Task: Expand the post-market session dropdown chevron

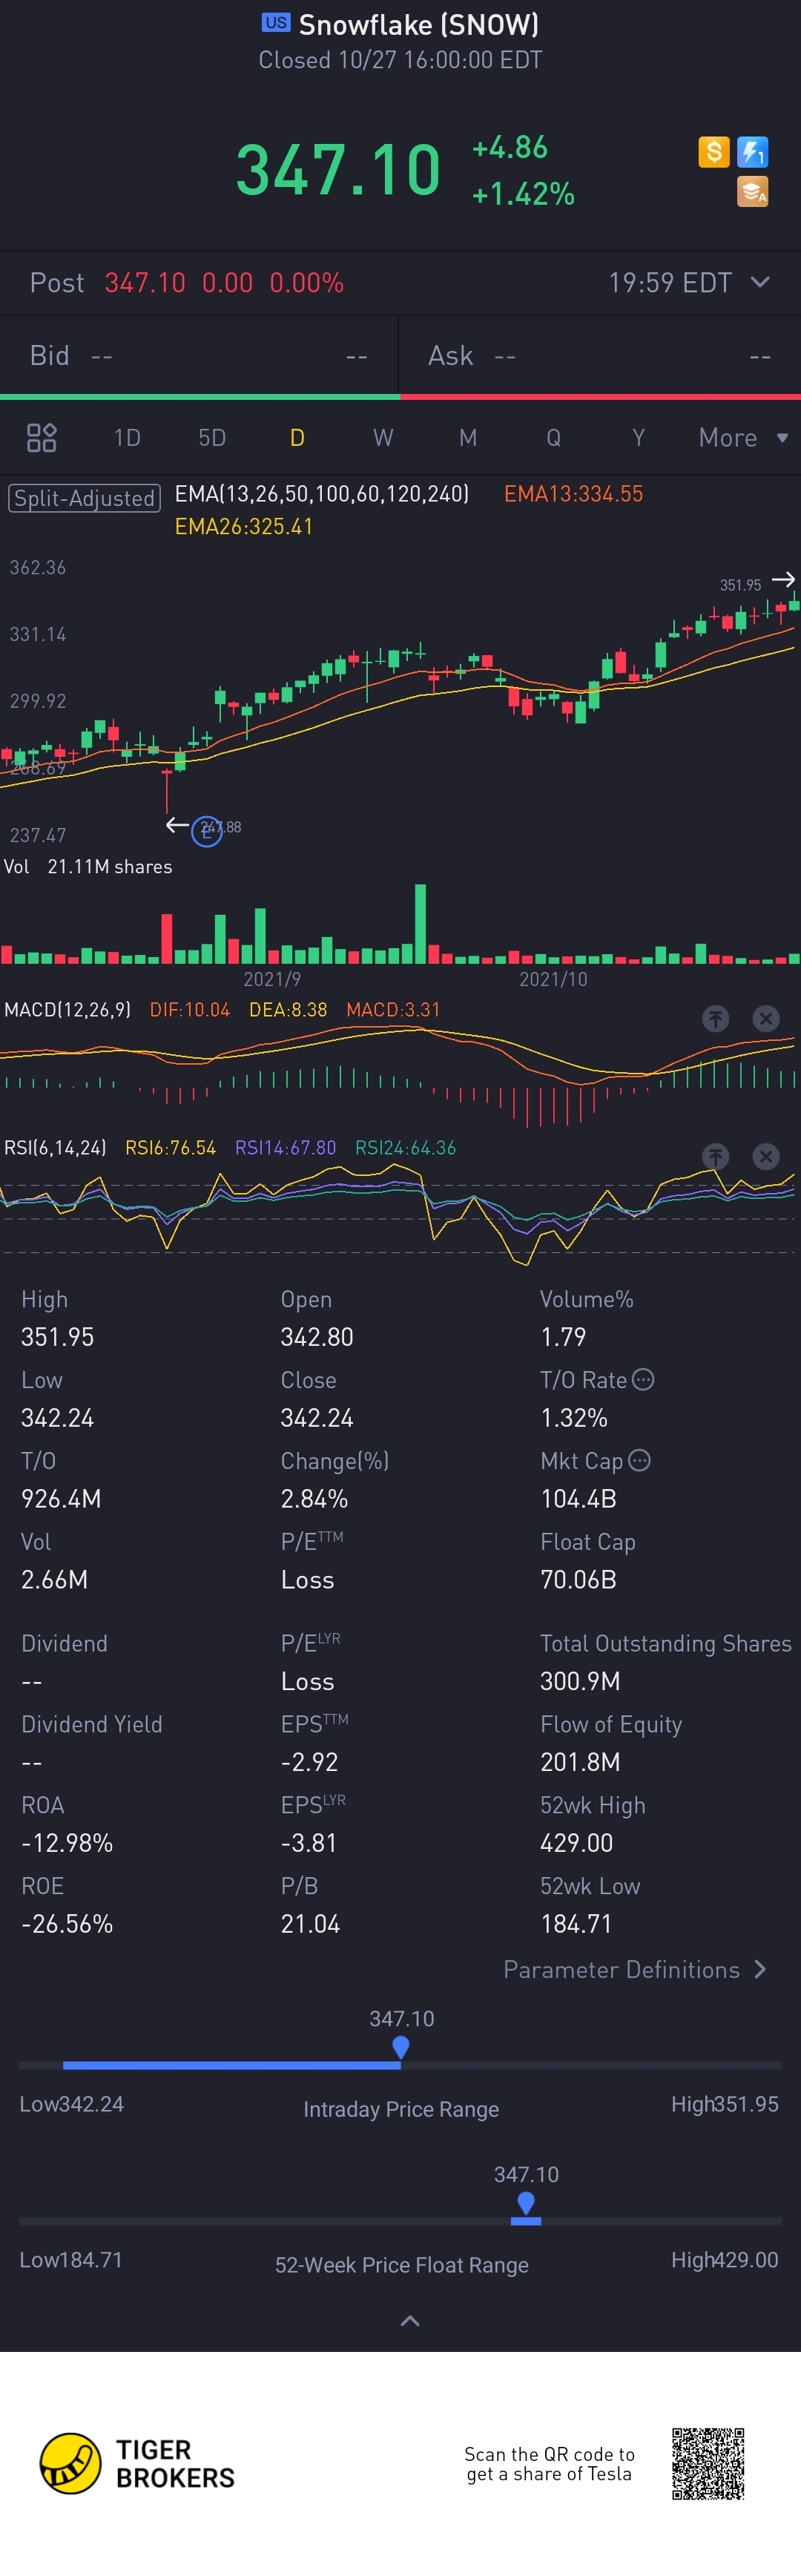Action: (x=760, y=282)
